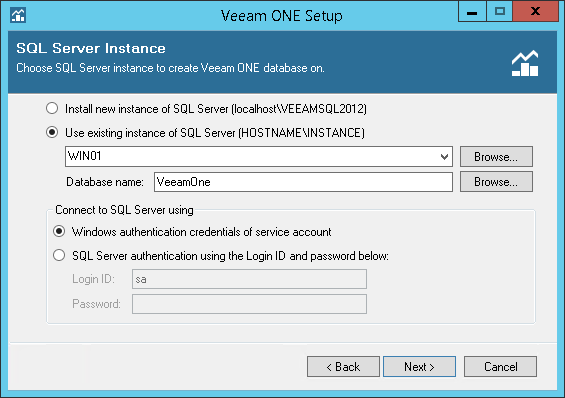Image resolution: width=565 pixels, height=398 pixels.
Task: Choose SQL Server authentication option
Action: click(59, 255)
